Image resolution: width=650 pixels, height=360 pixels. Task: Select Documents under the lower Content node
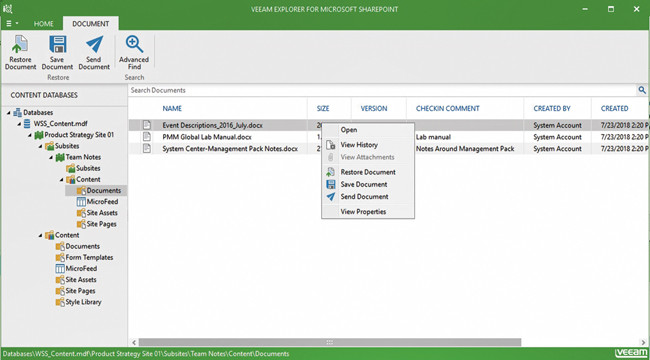point(78,246)
